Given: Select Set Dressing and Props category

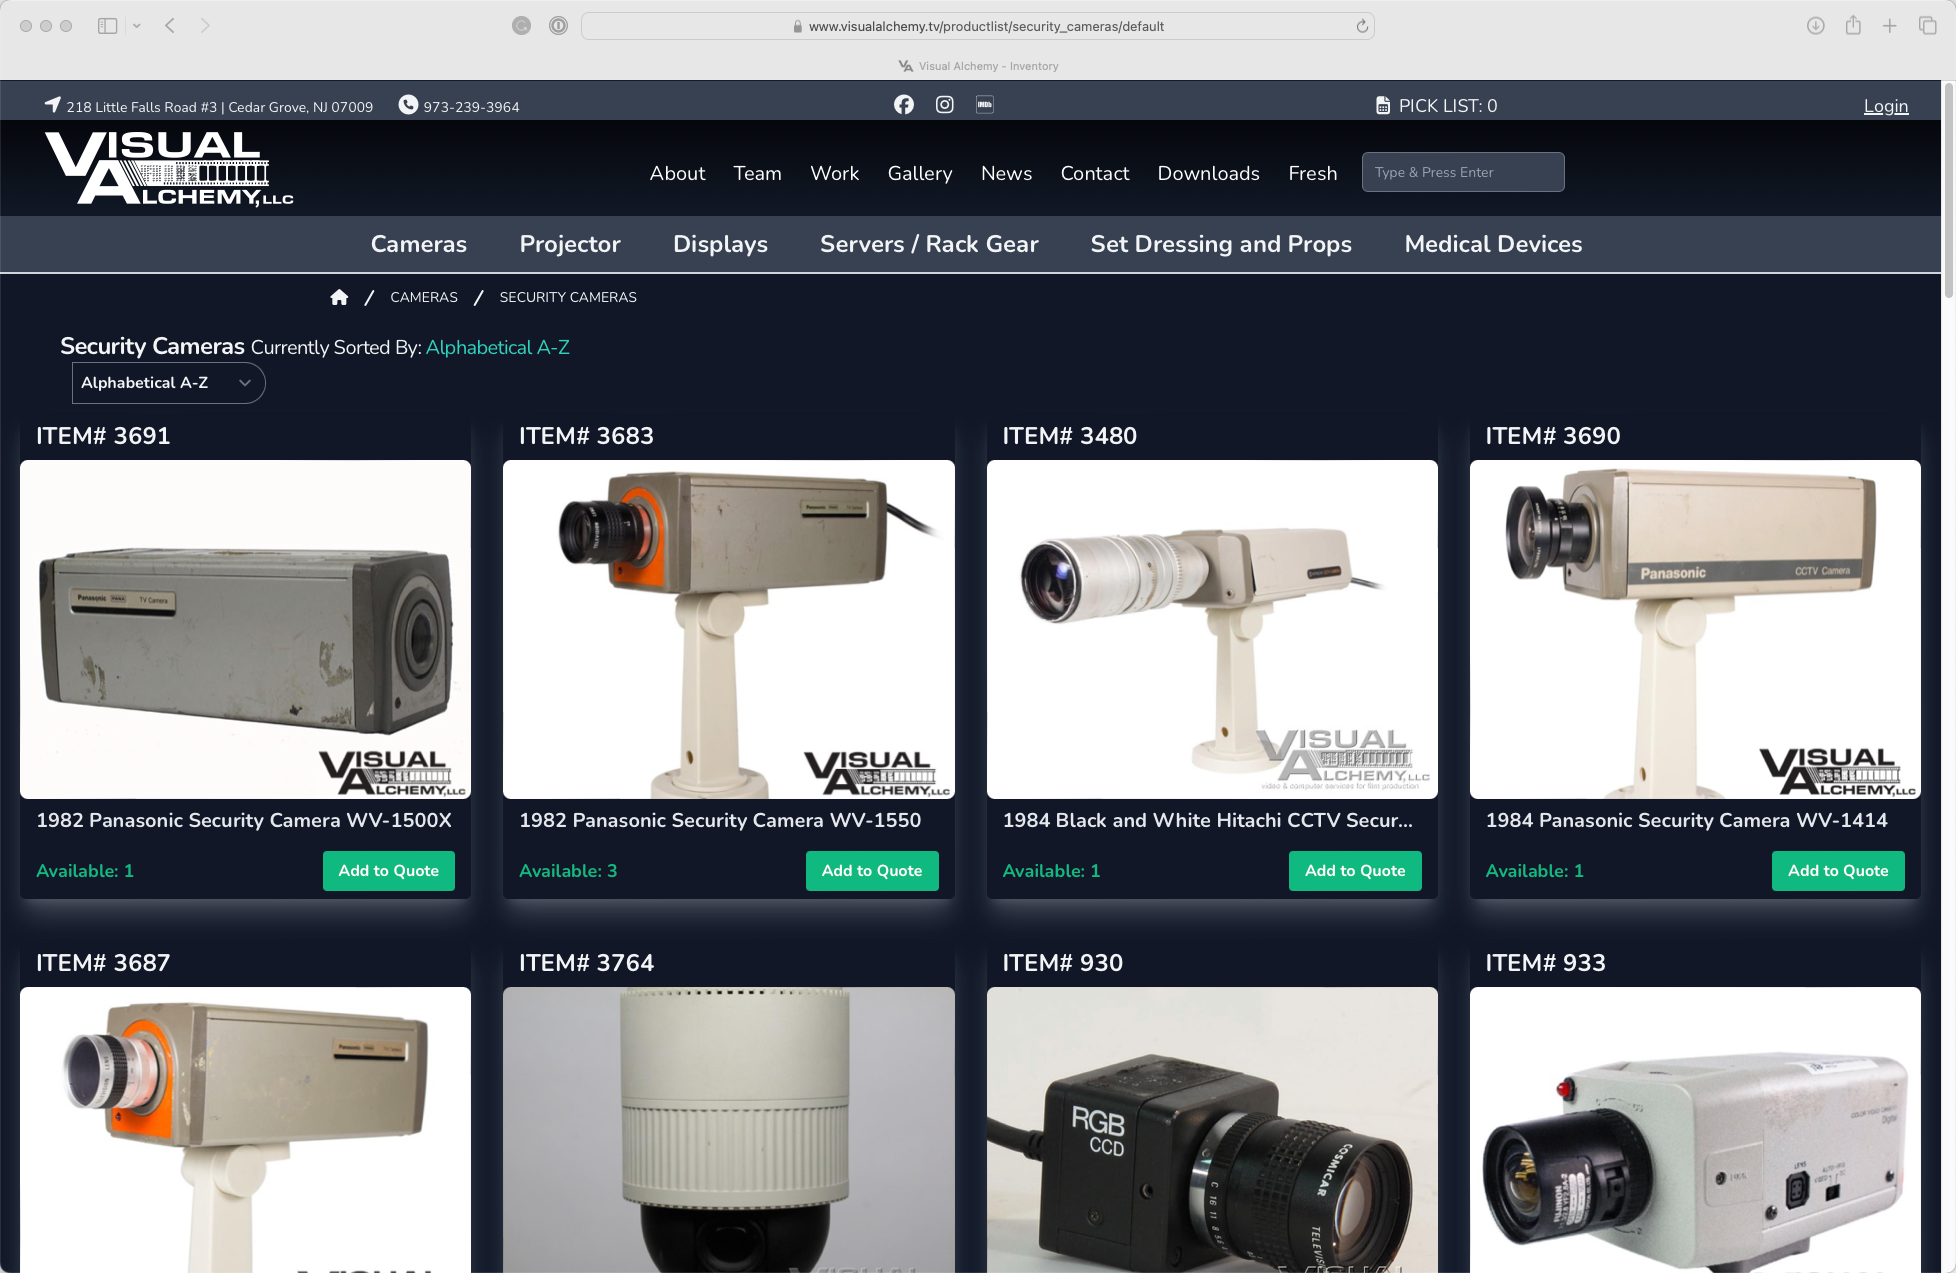Looking at the screenshot, I should (1221, 244).
